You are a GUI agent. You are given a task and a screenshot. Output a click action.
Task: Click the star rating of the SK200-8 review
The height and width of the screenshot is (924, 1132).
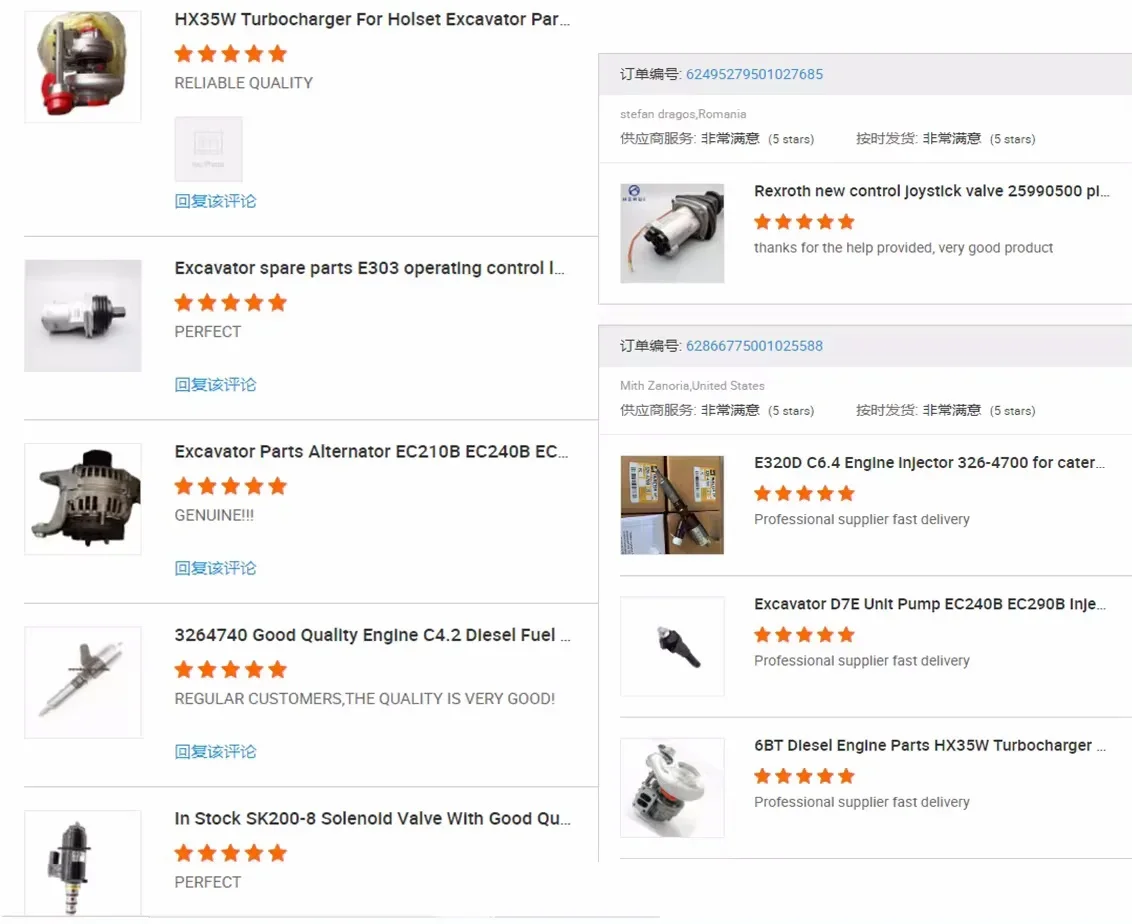[230, 853]
